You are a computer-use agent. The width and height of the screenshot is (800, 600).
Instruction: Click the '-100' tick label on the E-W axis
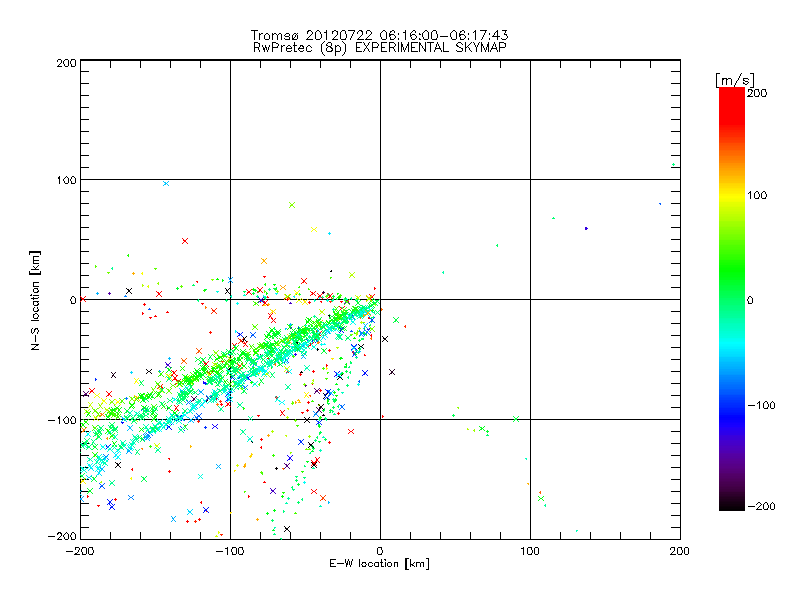(230, 551)
